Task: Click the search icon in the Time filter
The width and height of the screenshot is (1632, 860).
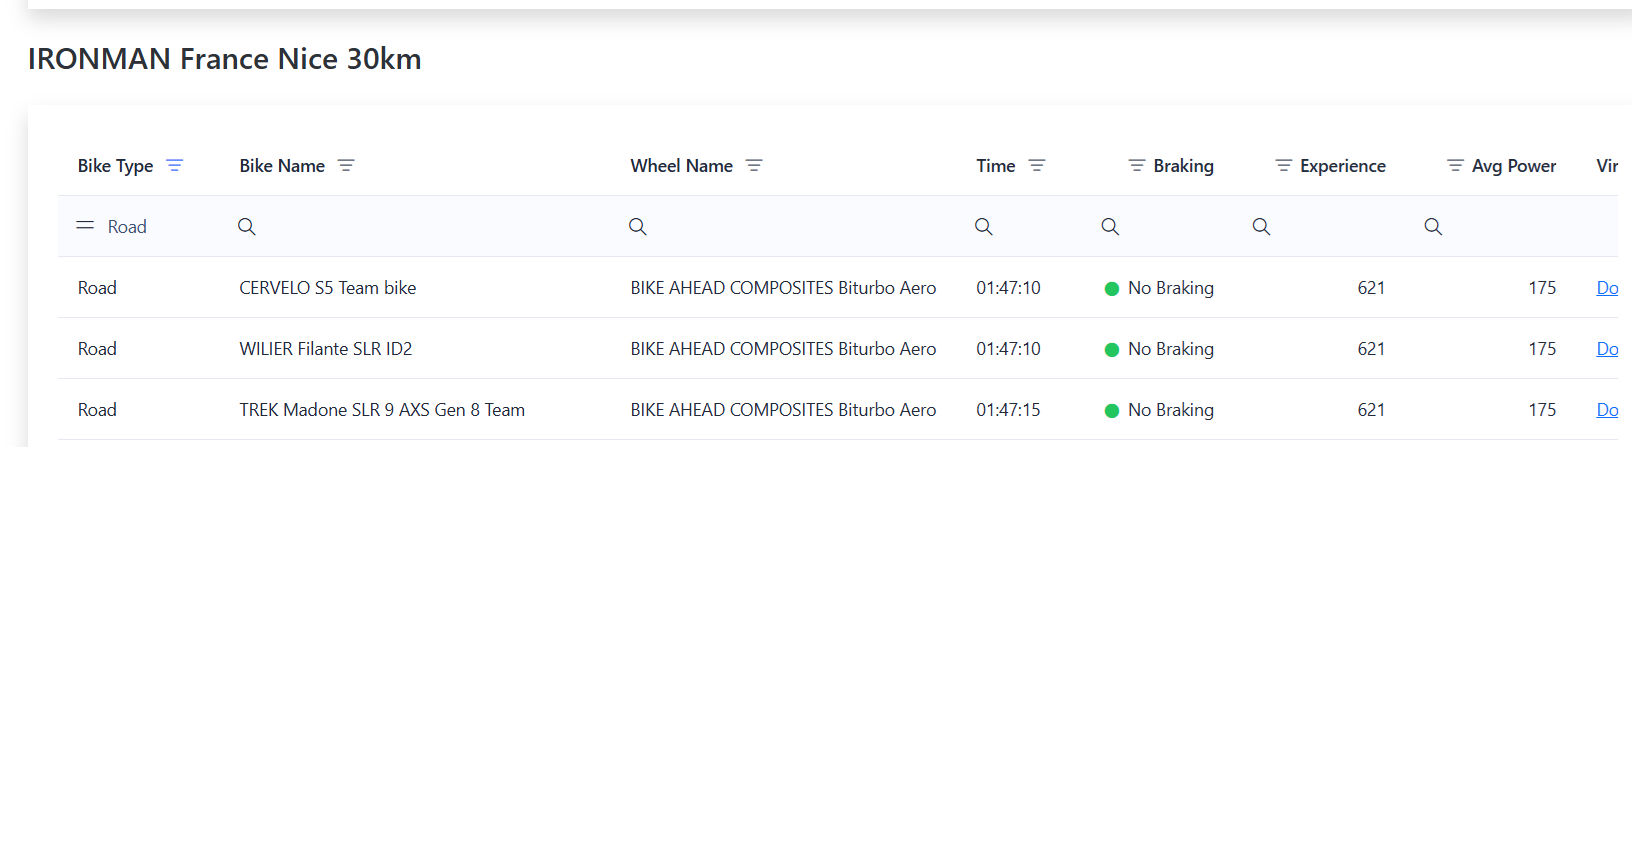Action: [984, 227]
